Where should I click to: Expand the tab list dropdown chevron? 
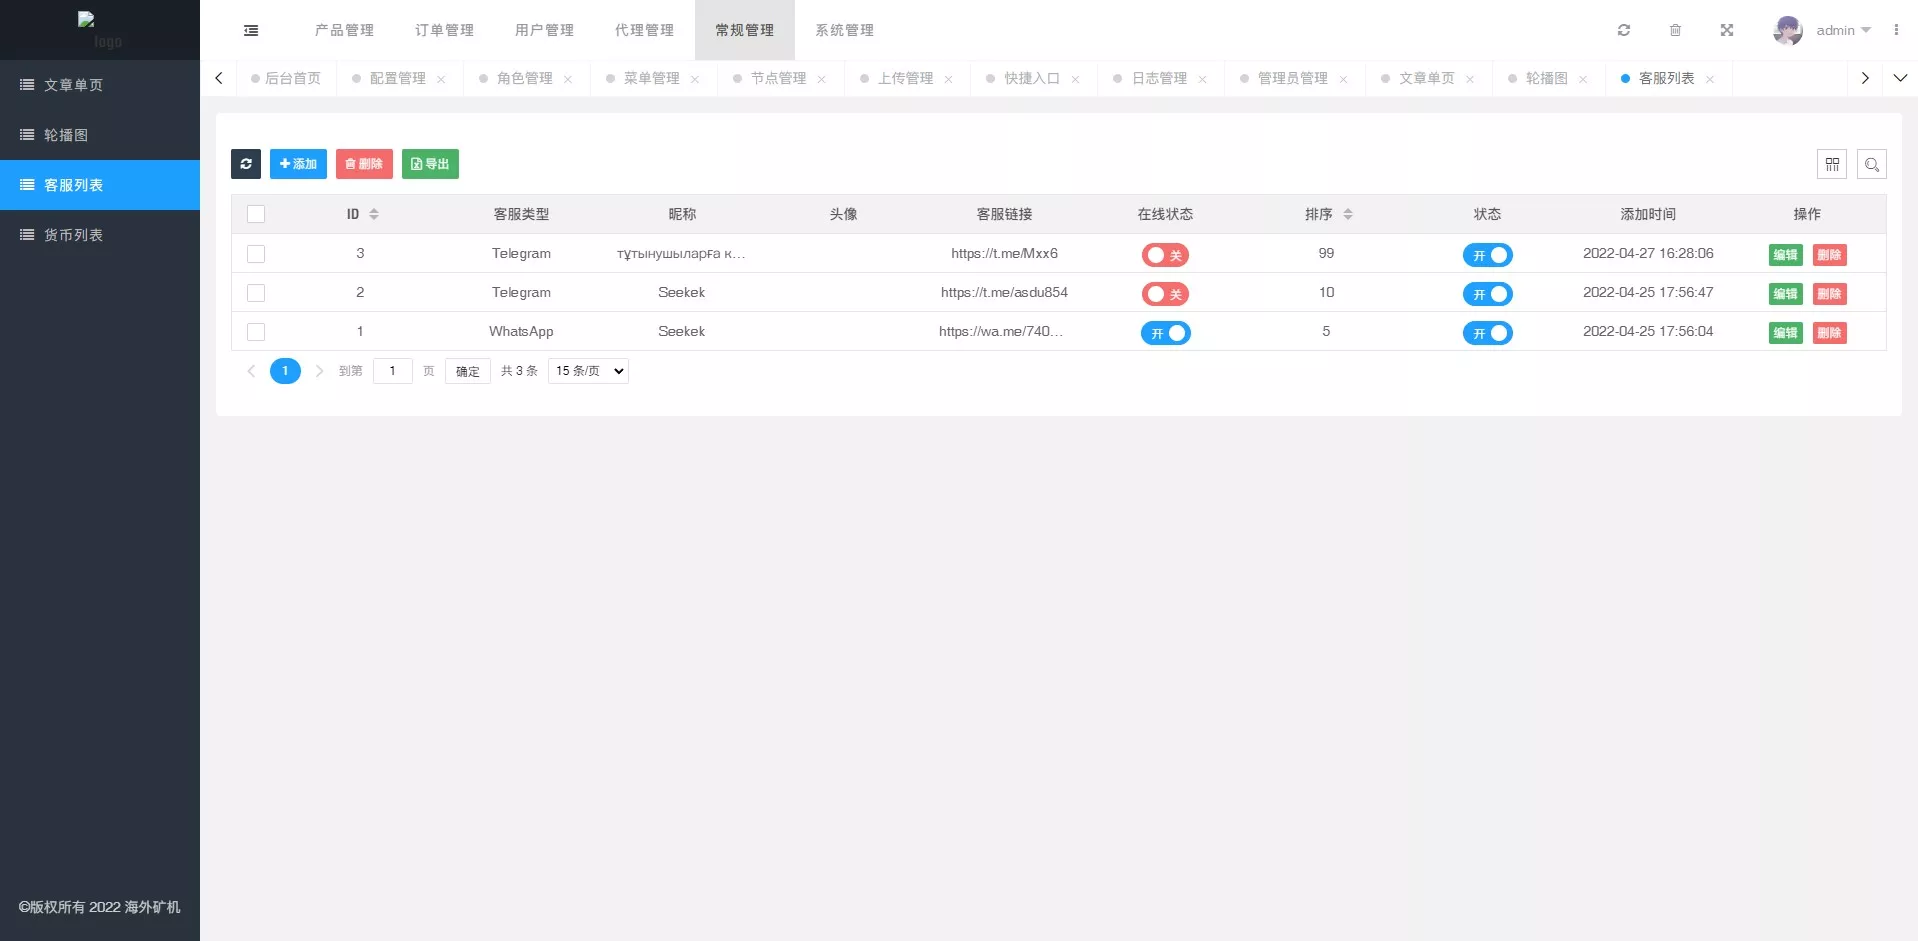1900,78
